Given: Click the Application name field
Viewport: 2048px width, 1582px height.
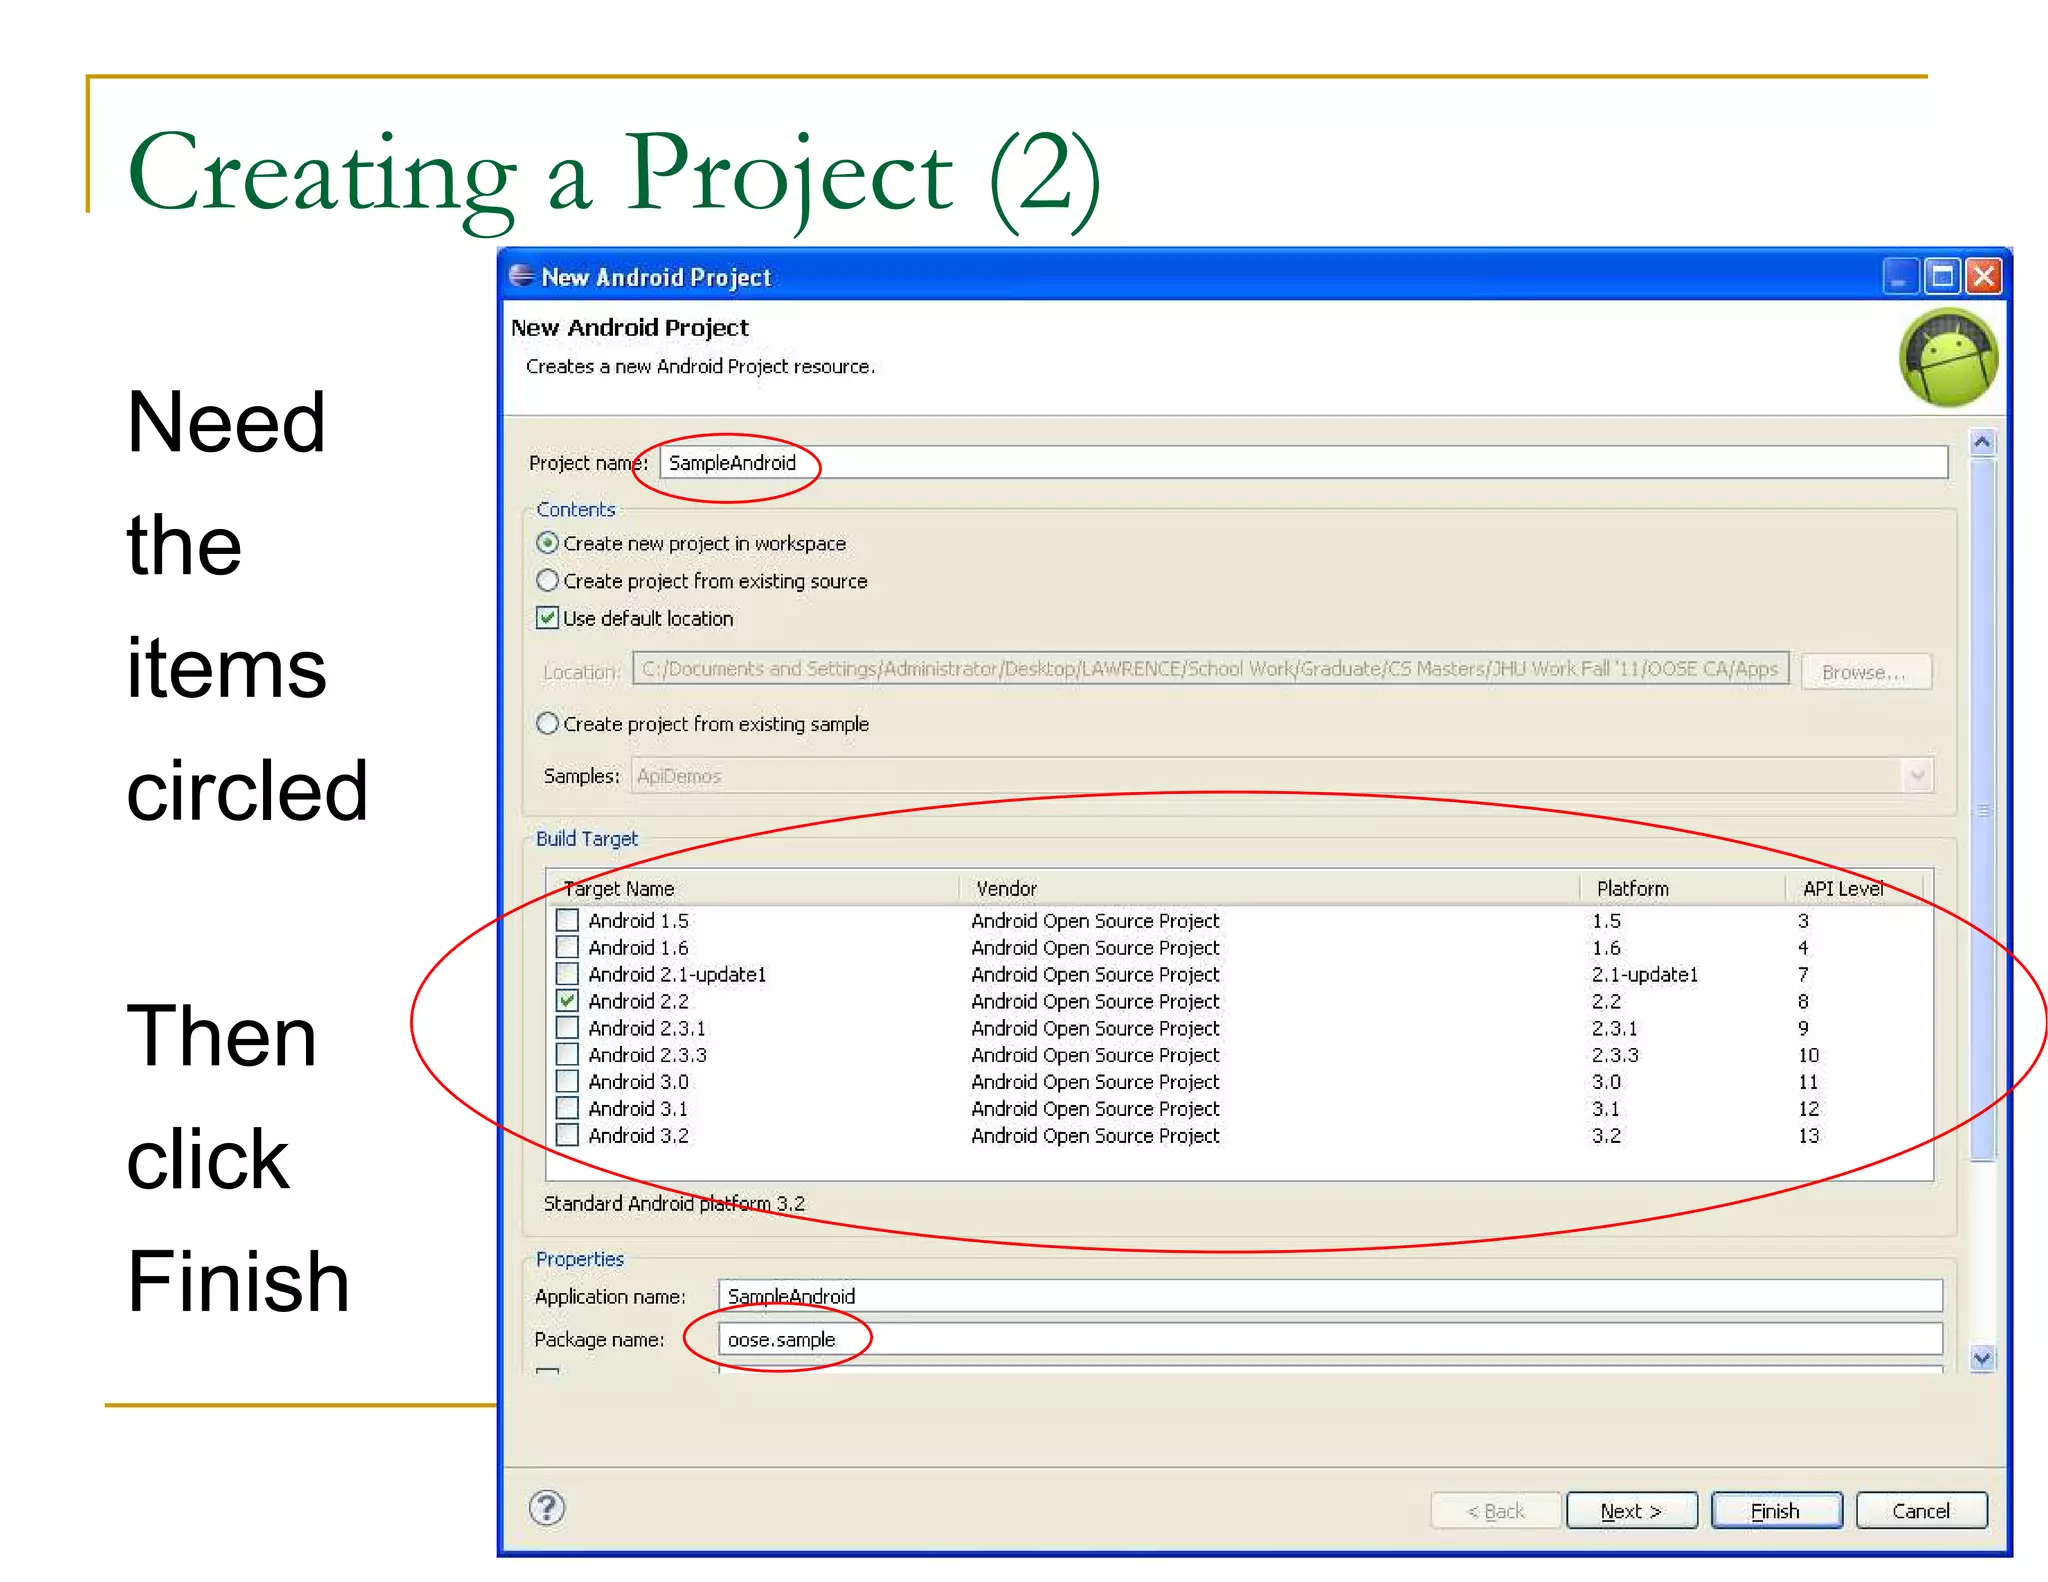Looking at the screenshot, I should point(1330,1296).
